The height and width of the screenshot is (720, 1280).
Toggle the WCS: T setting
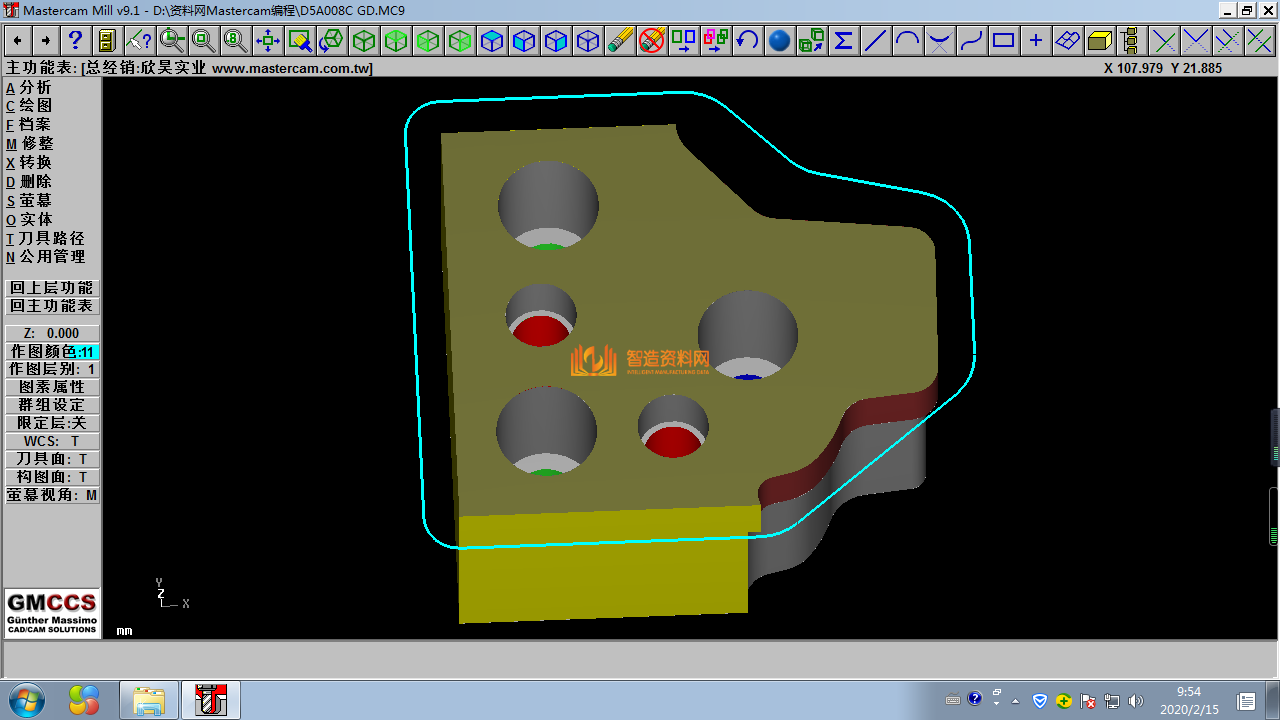point(52,441)
